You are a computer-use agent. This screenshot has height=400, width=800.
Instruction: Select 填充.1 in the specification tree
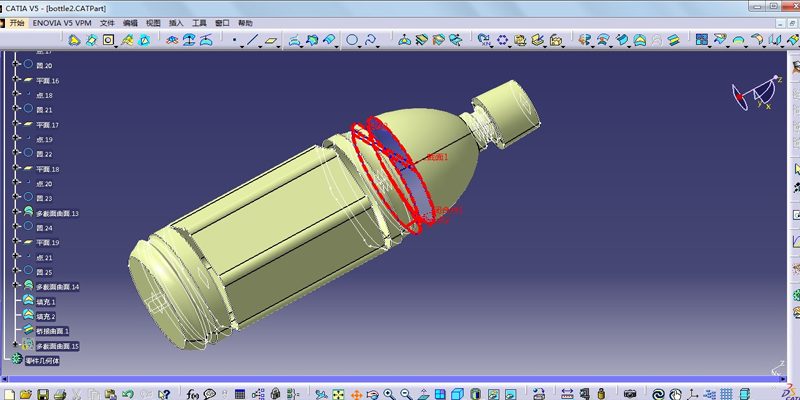point(46,301)
